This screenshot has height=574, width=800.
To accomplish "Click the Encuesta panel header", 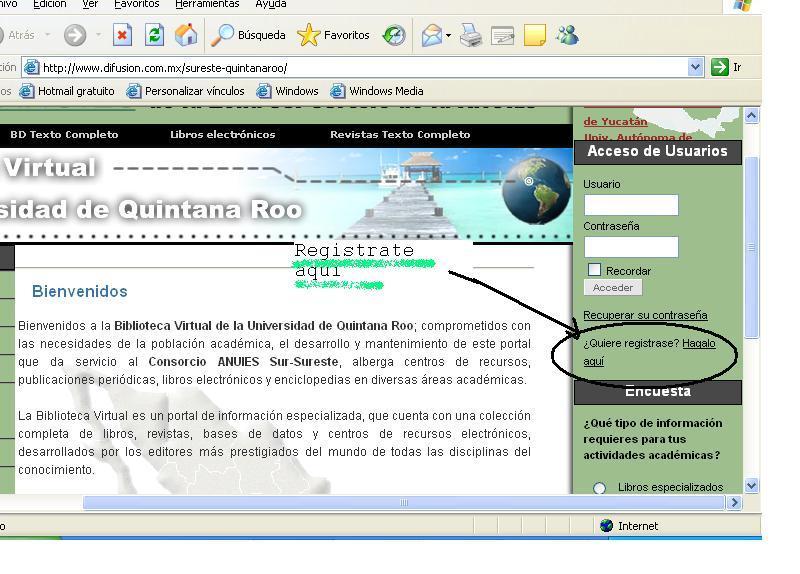I will 658,392.
